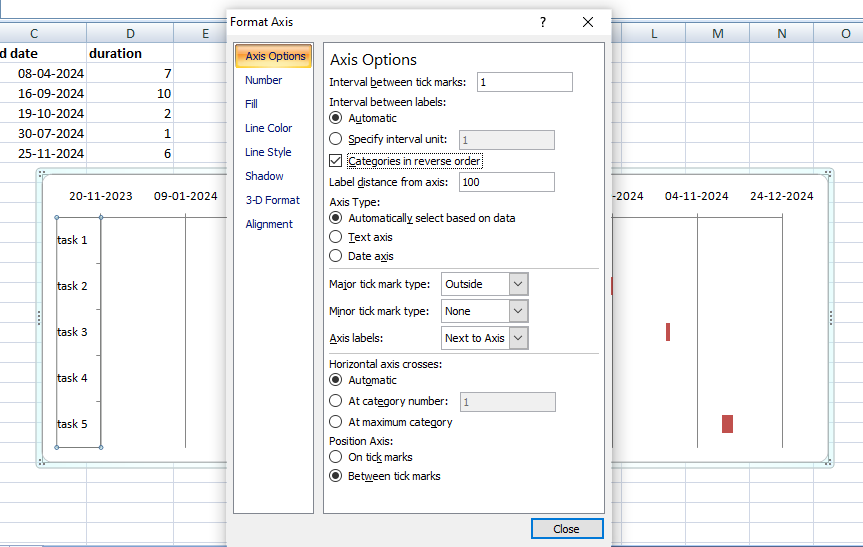Screen dimensions: 863x547
Task: Click task 3 axis label in chart
Action: [72, 332]
